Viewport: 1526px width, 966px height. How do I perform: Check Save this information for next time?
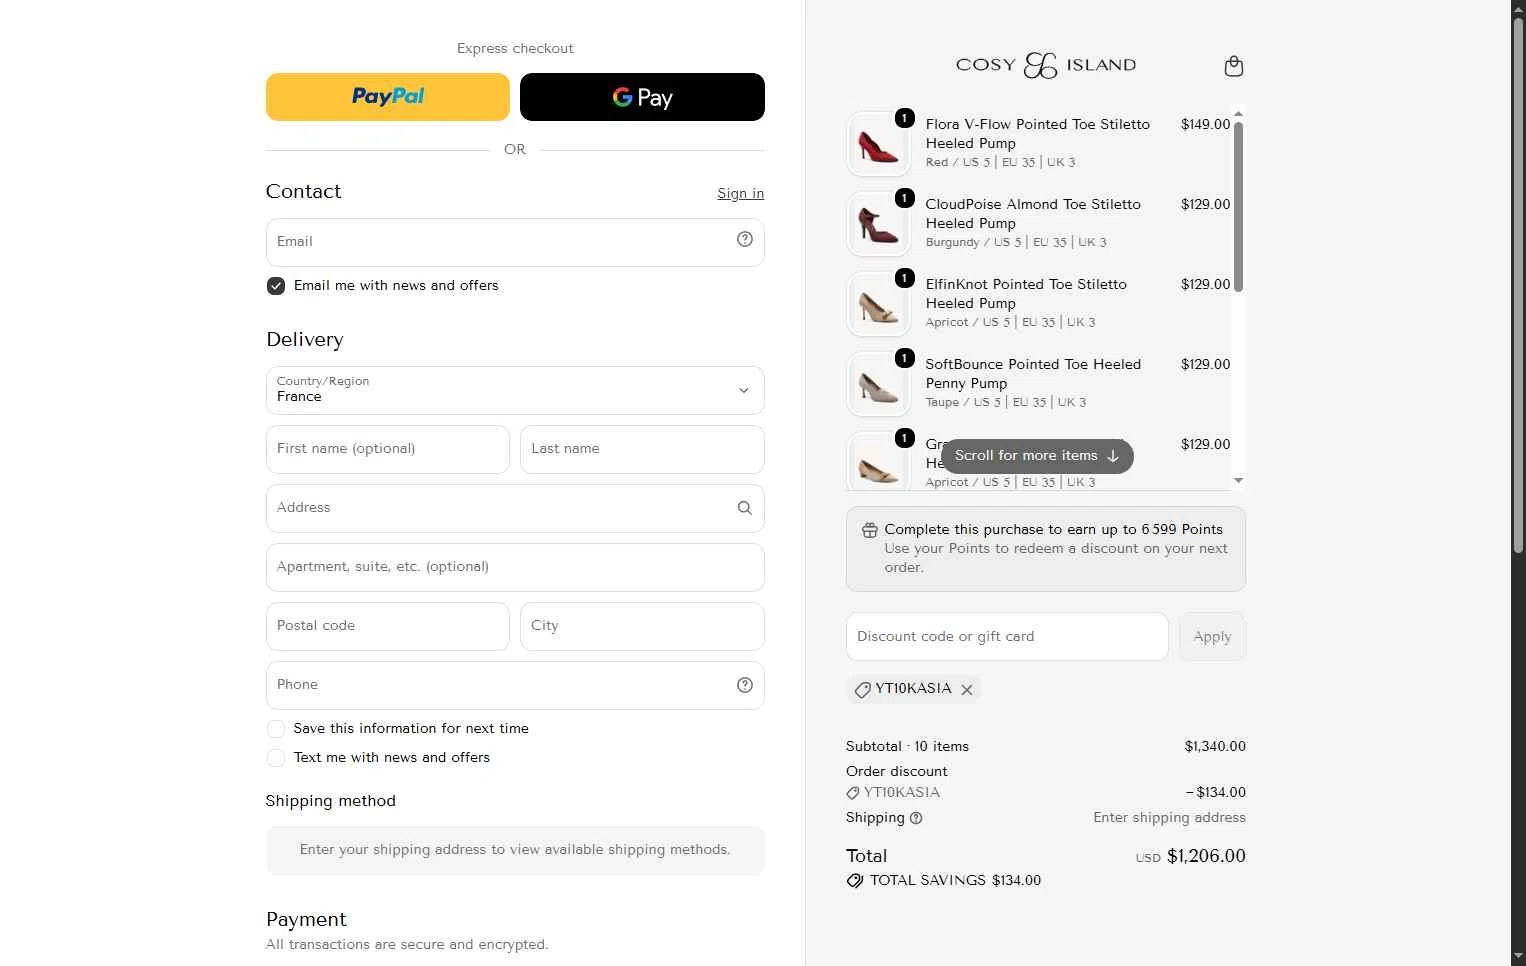[276, 729]
